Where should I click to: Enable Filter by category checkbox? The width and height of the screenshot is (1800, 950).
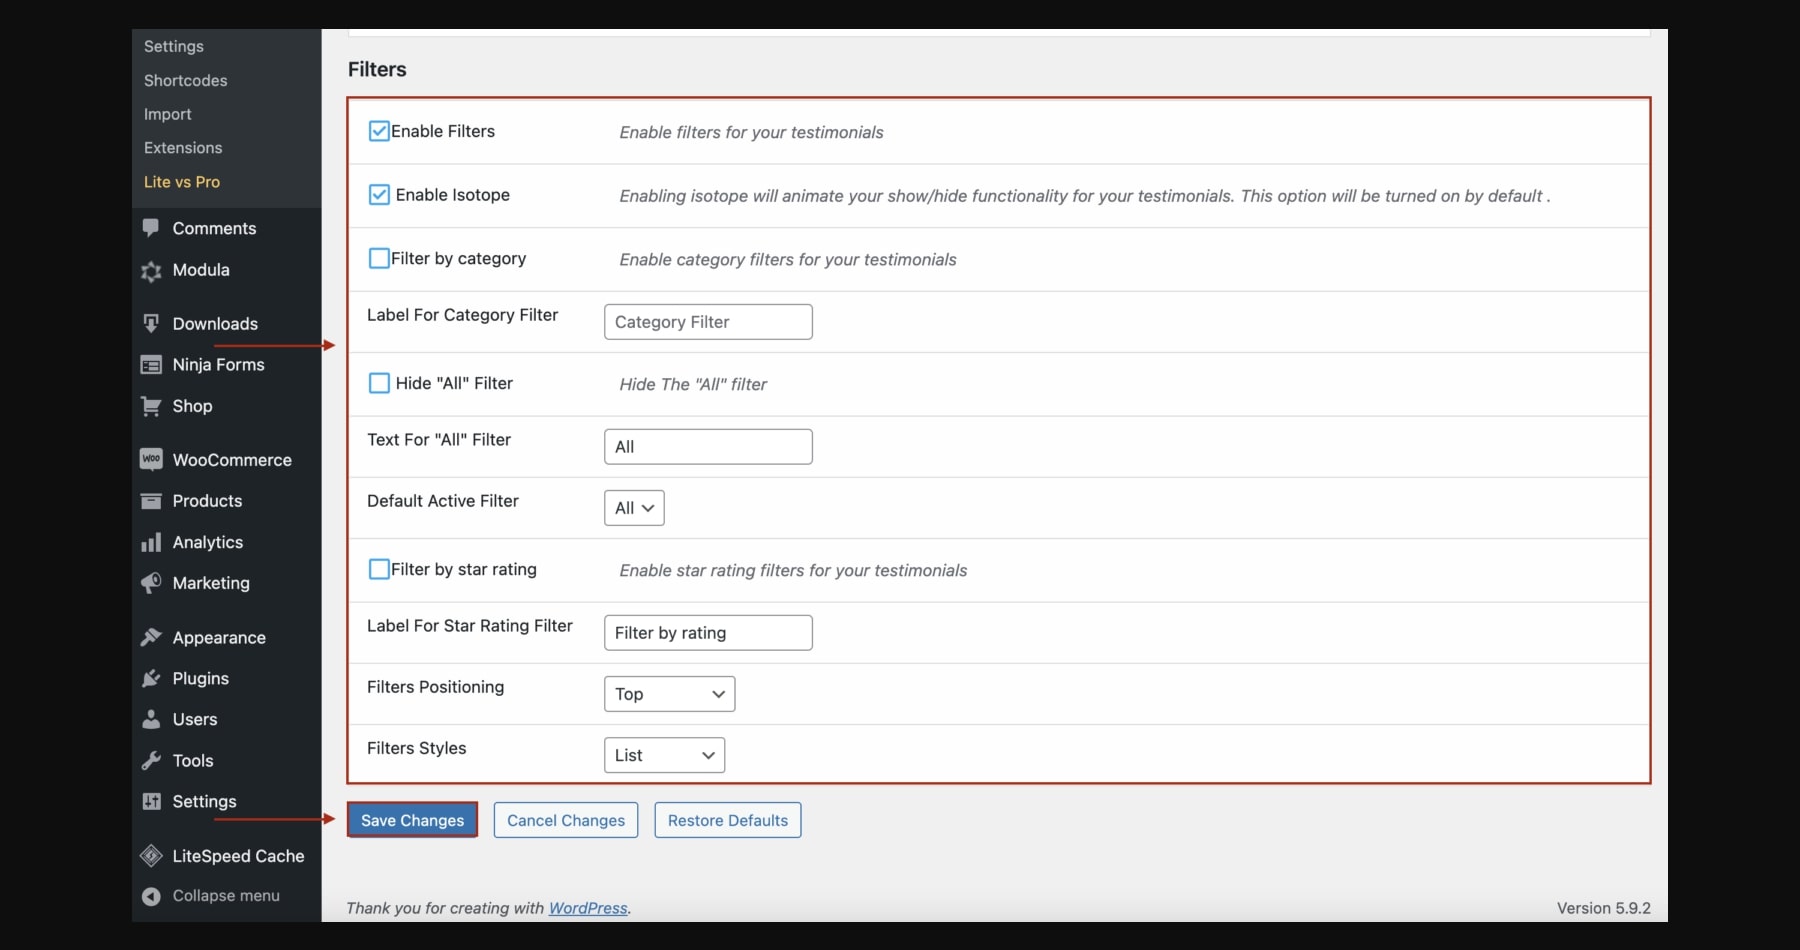pos(379,258)
